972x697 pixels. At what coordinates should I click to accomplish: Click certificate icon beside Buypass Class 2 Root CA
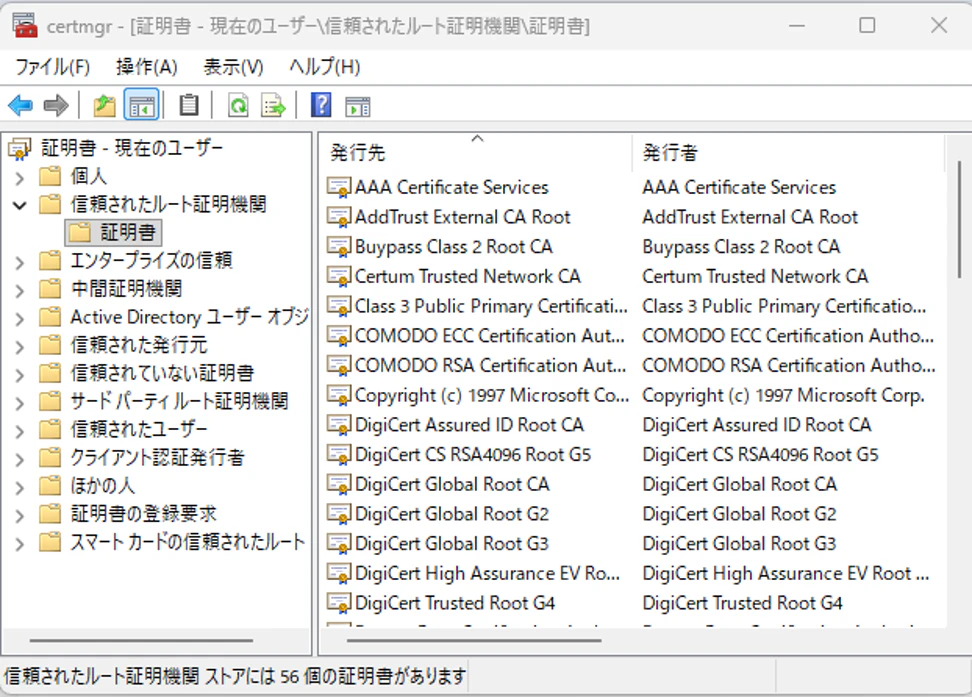(338, 247)
